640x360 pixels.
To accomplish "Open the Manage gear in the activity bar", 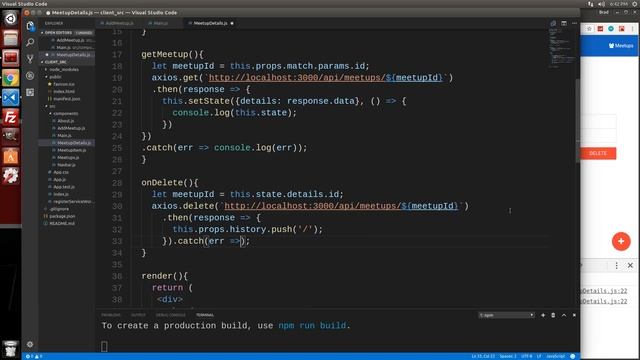I will (30, 344).
